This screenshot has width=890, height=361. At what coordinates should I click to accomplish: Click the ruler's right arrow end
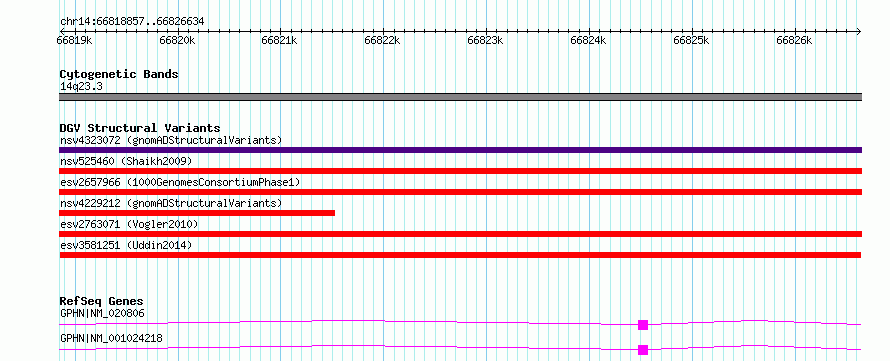click(858, 31)
